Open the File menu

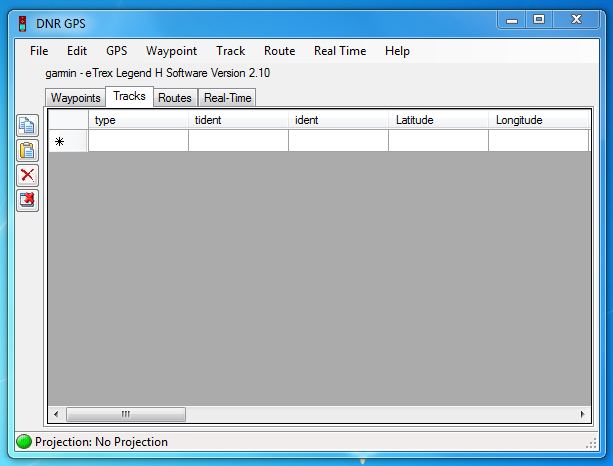39,51
